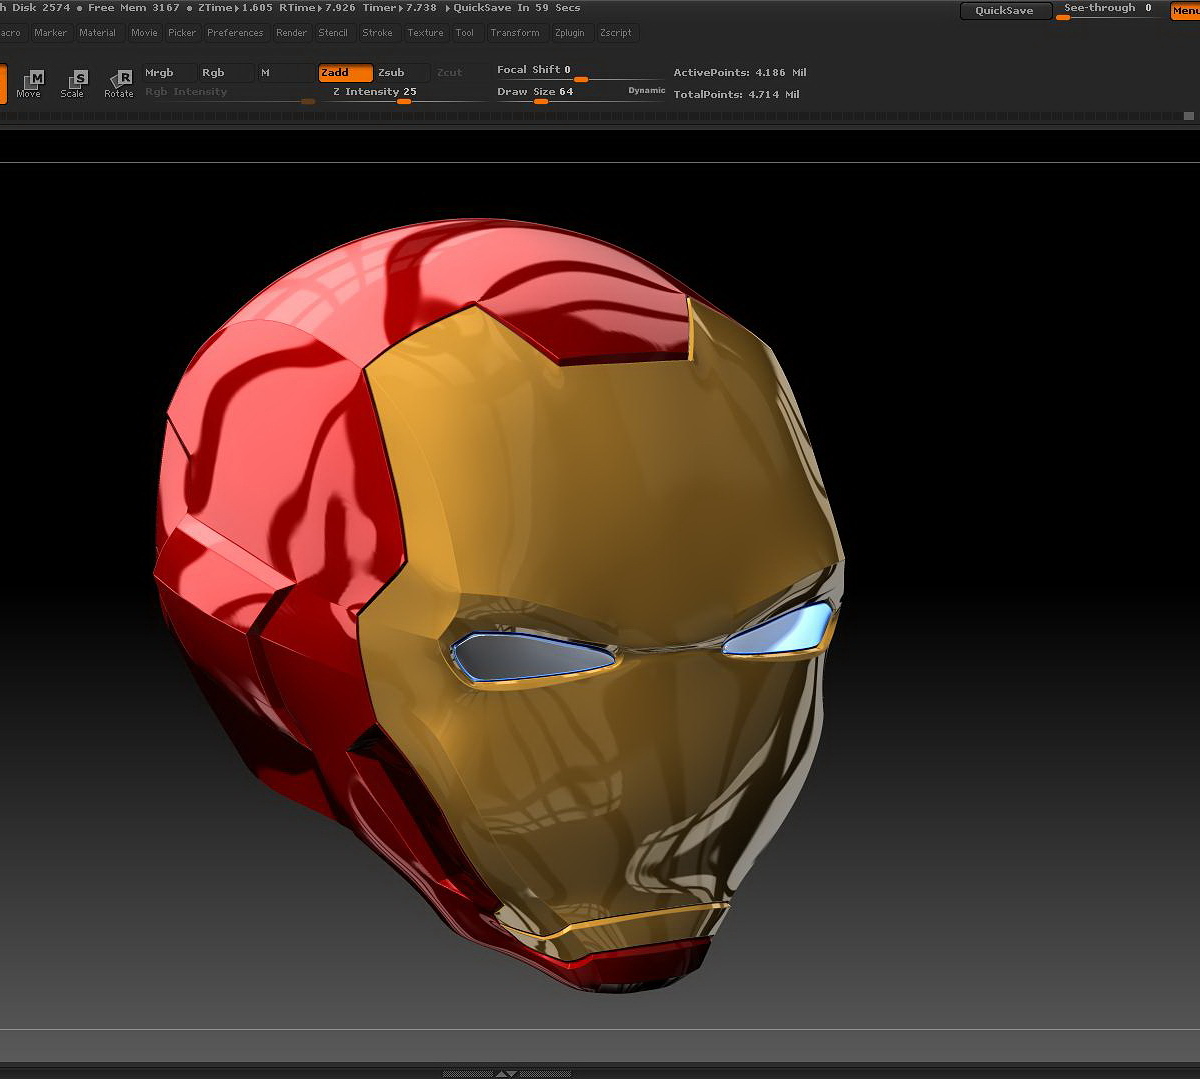Select the Rotate transform tool
The height and width of the screenshot is (1079, 1200).
[x=119, y=83]
